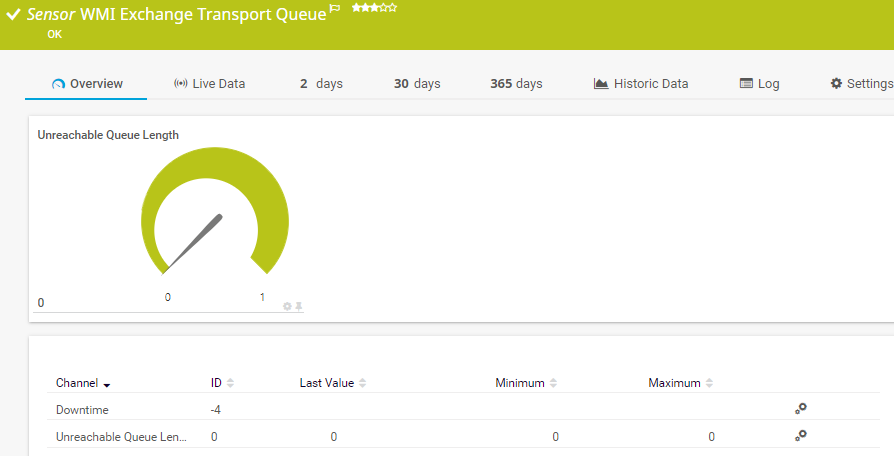The width and height of the screenshot is (894, 456).
Task: Open Downtime channel settings gear
Action: (x=800, y=408)
